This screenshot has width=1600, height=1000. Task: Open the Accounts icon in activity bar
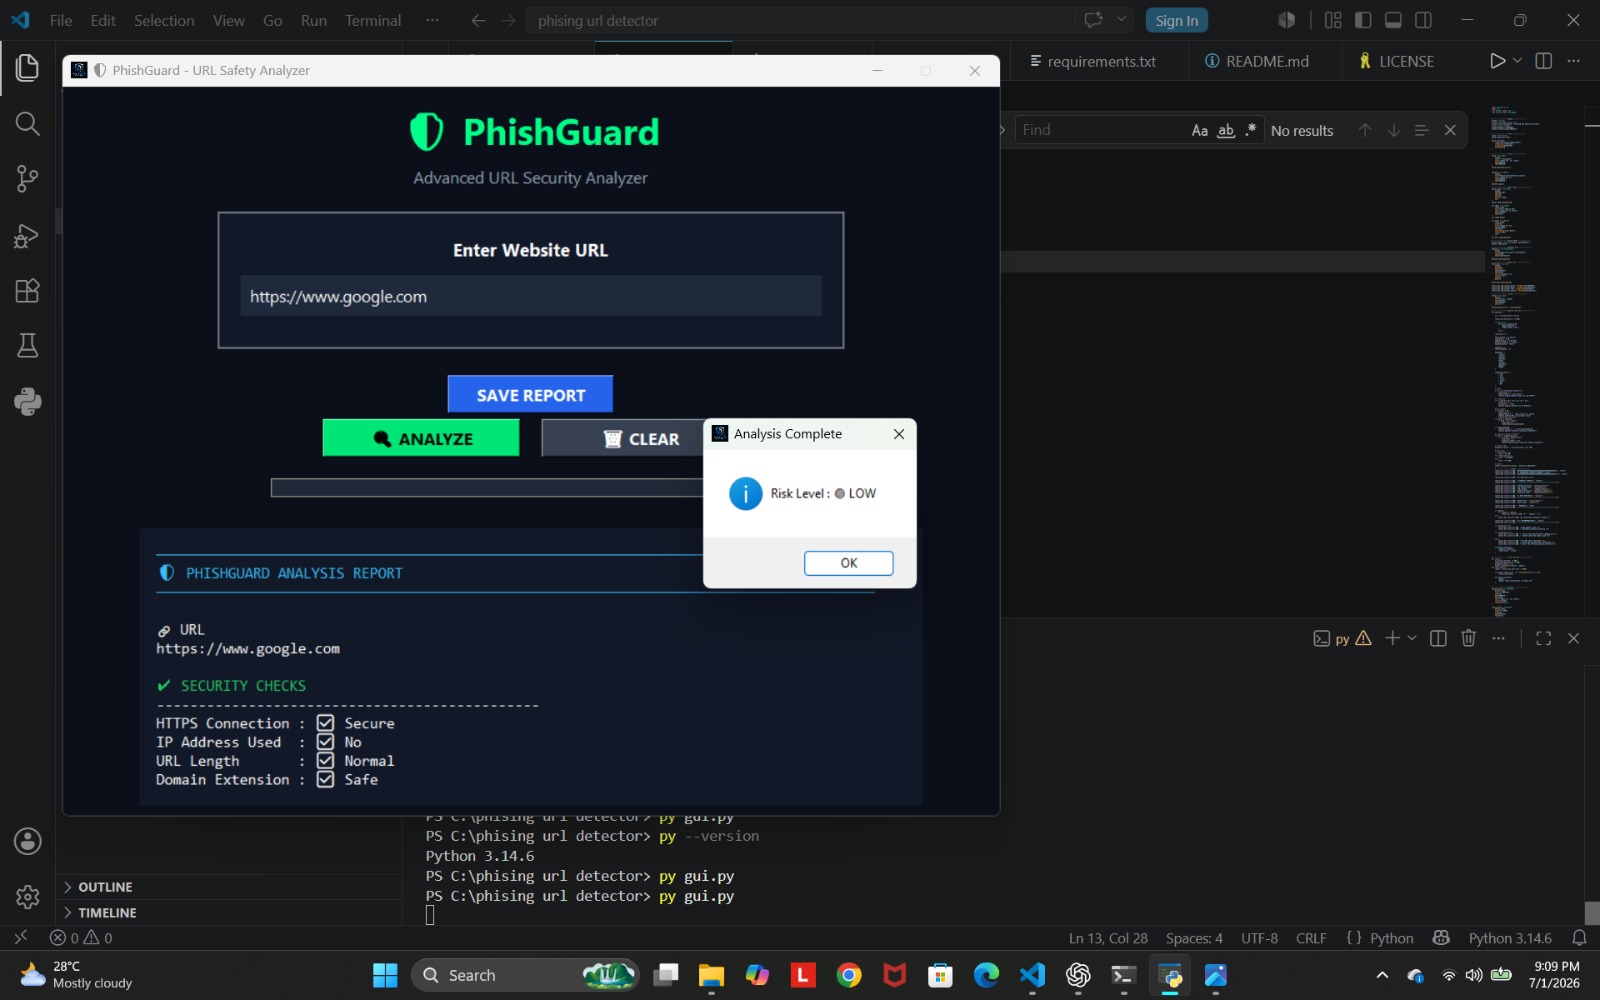point(27,841)
